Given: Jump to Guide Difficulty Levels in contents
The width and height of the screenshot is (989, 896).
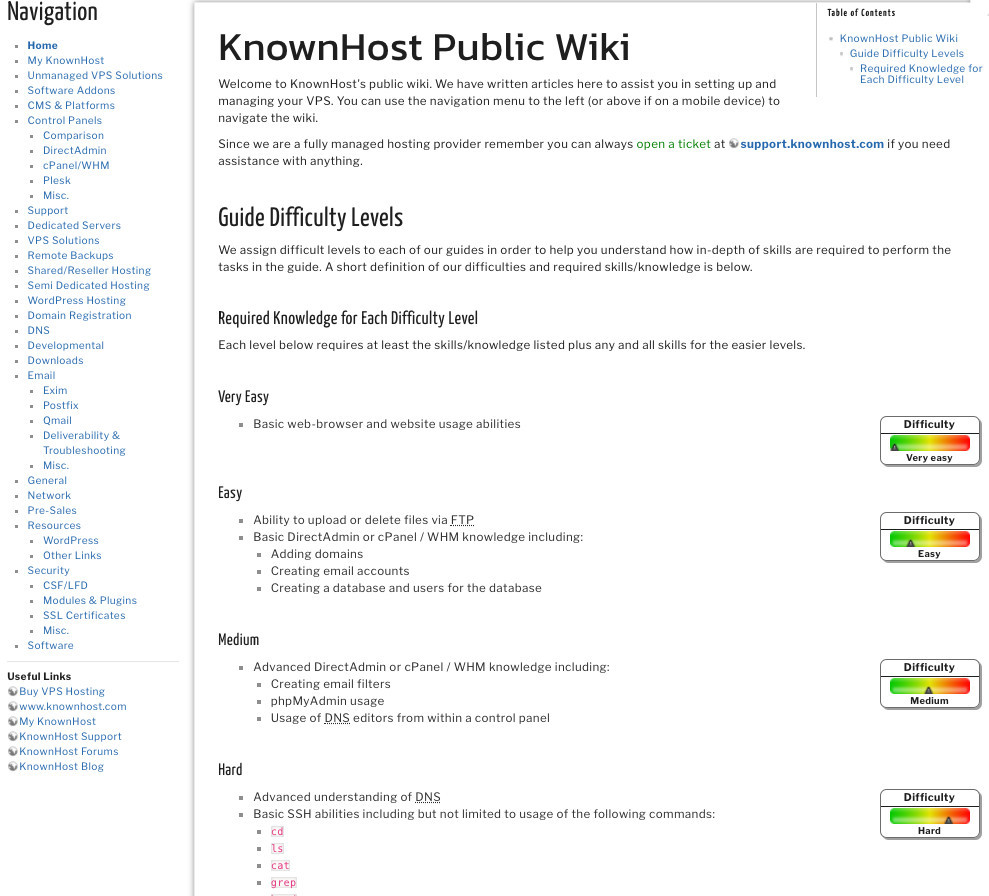Looking at the screenshot, I should [906, 54].
